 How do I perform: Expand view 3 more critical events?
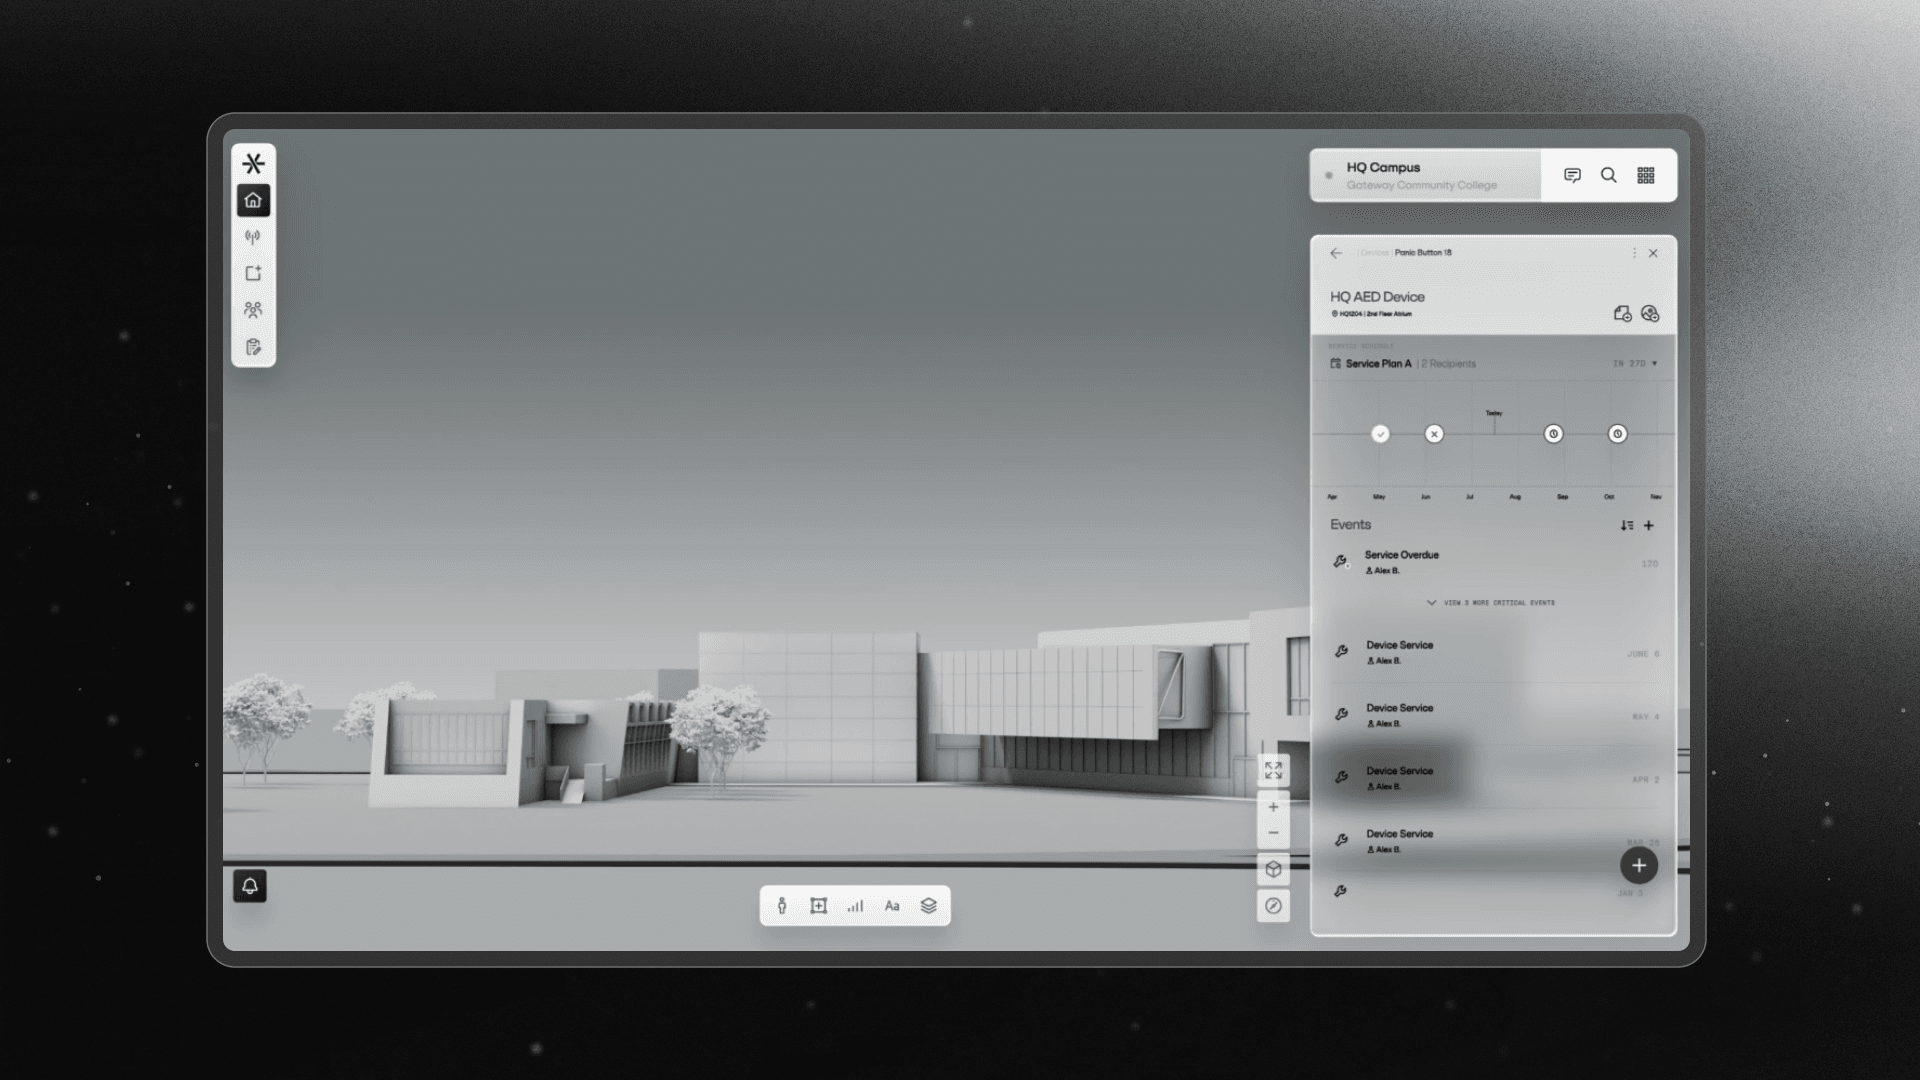pyautogui.click(x=1492, y=603)
